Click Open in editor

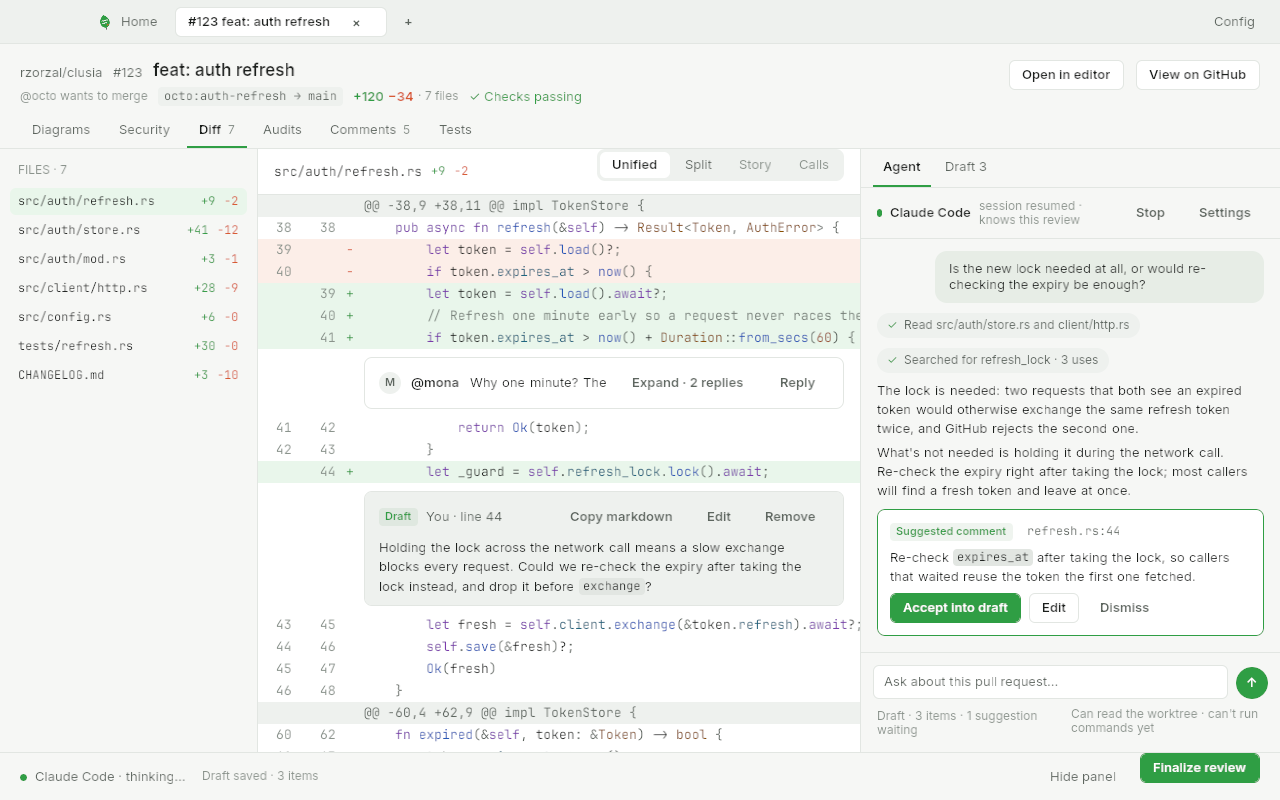(1066, 75)
